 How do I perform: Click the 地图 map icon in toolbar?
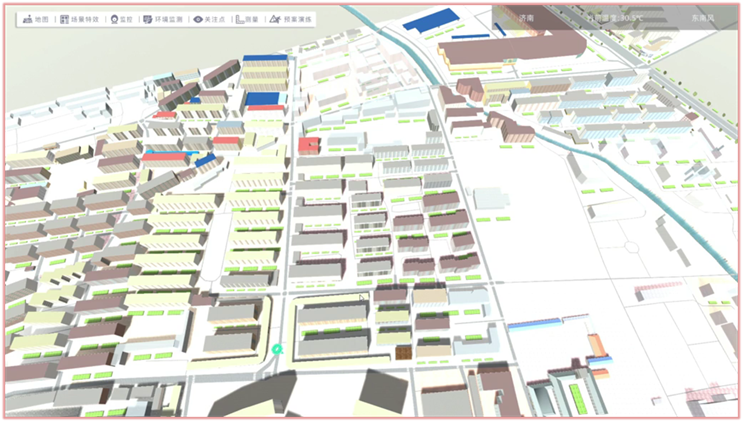tap(27, 19)
